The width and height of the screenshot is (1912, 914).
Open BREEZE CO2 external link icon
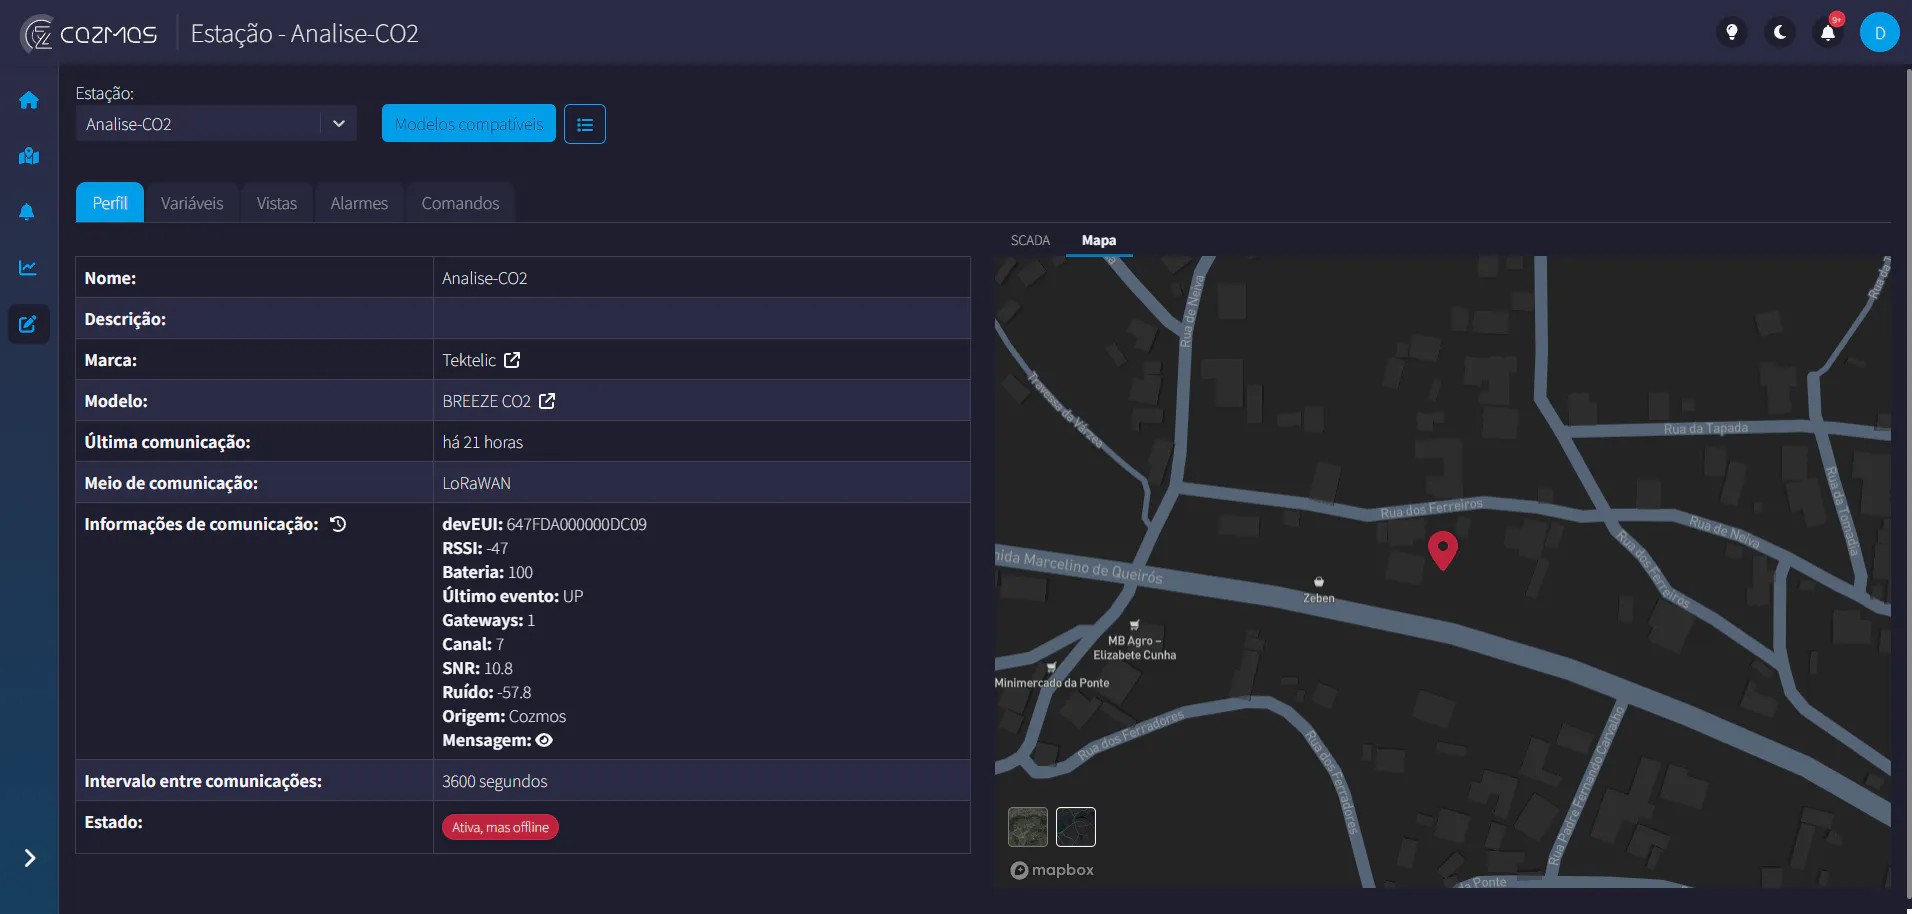[547, 401]
